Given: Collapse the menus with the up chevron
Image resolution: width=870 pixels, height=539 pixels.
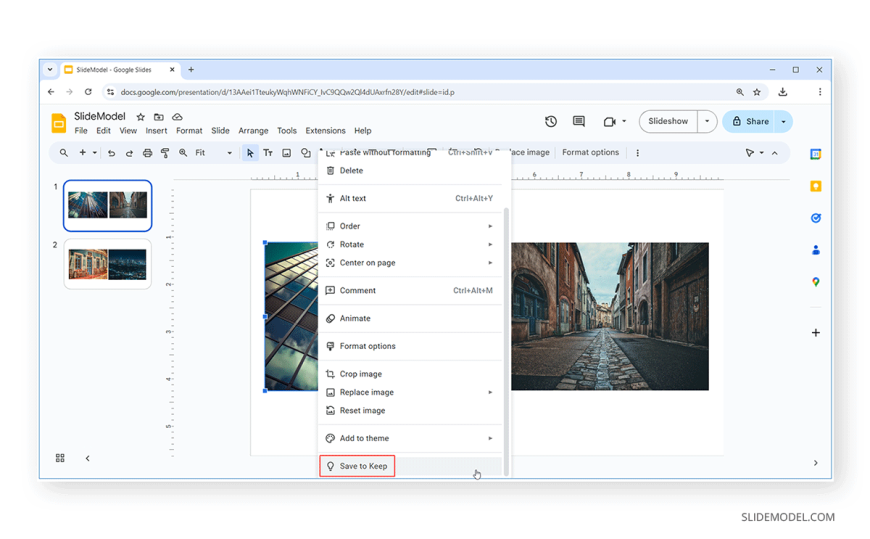Looking at the screenshot, I should [x=775, y=153].
